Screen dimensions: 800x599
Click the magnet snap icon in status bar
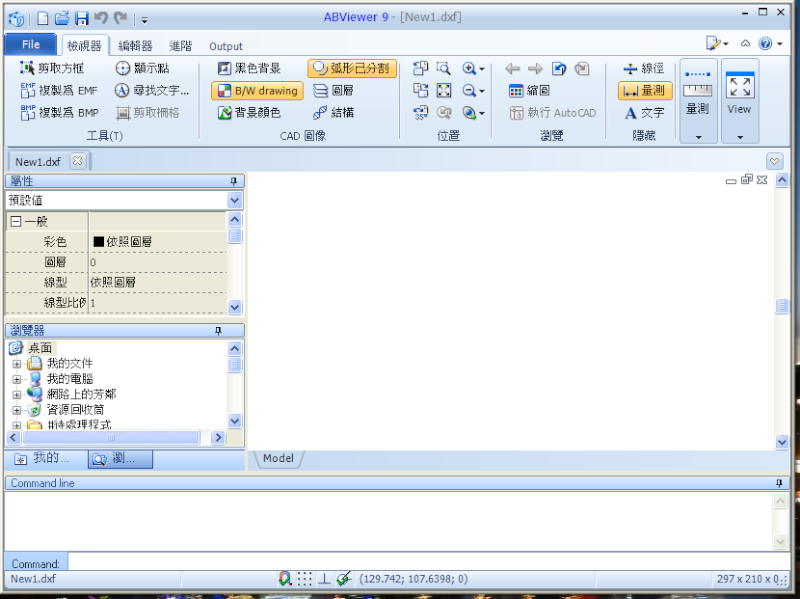pyautogui.click(x=285, y=579)
